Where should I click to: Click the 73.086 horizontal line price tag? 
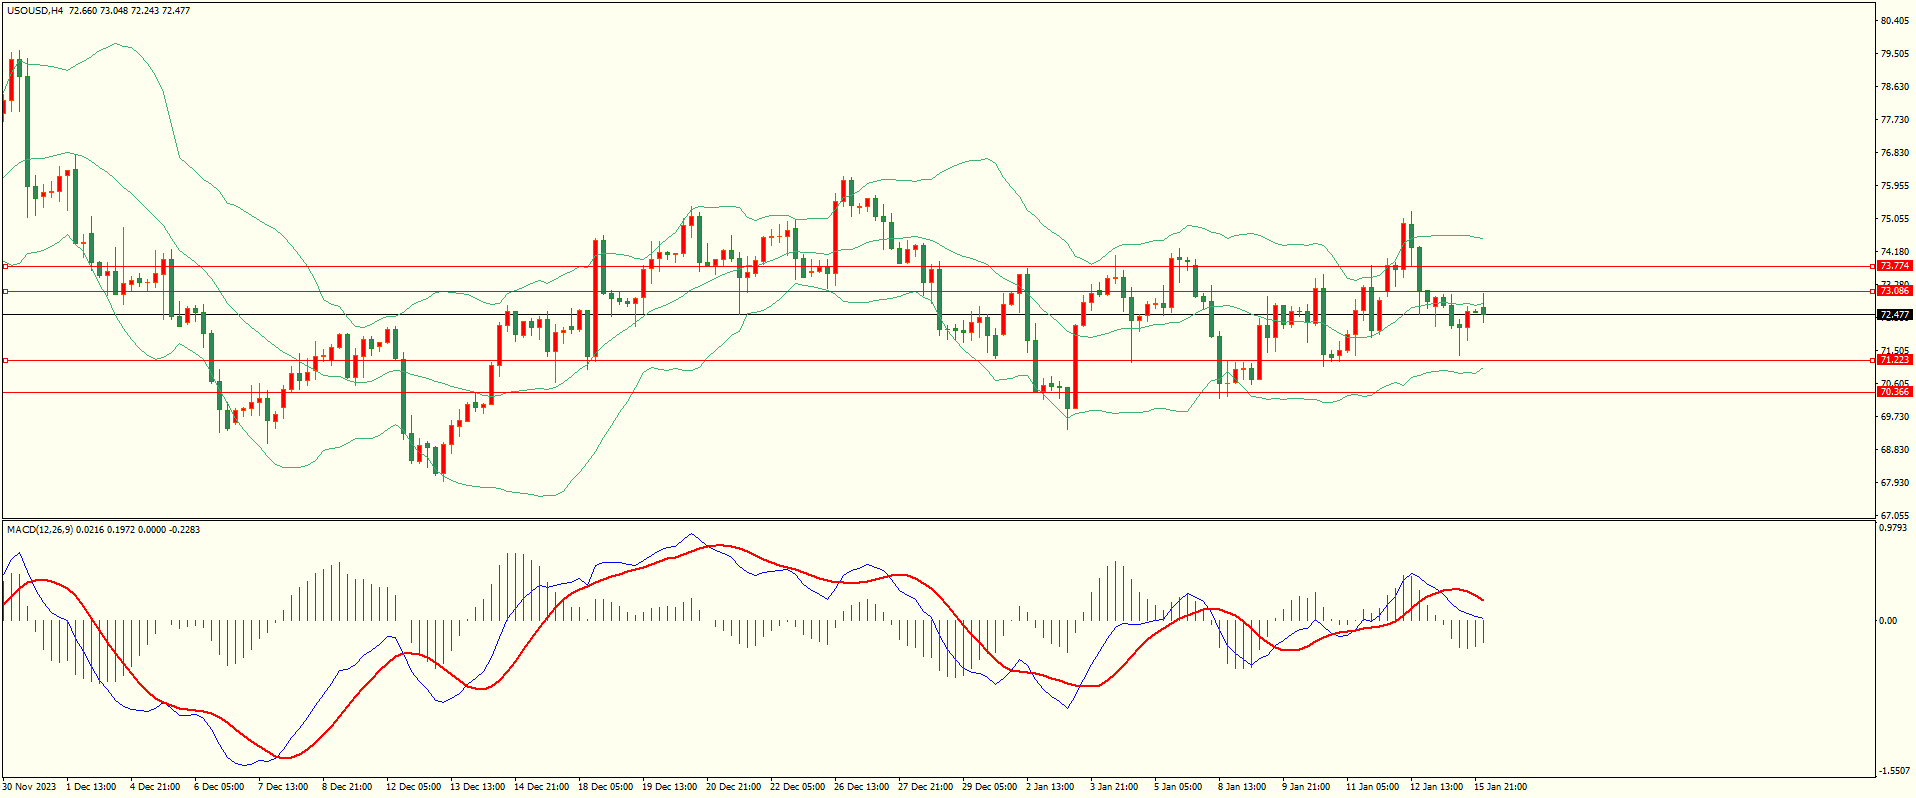tap(1894, 291)
